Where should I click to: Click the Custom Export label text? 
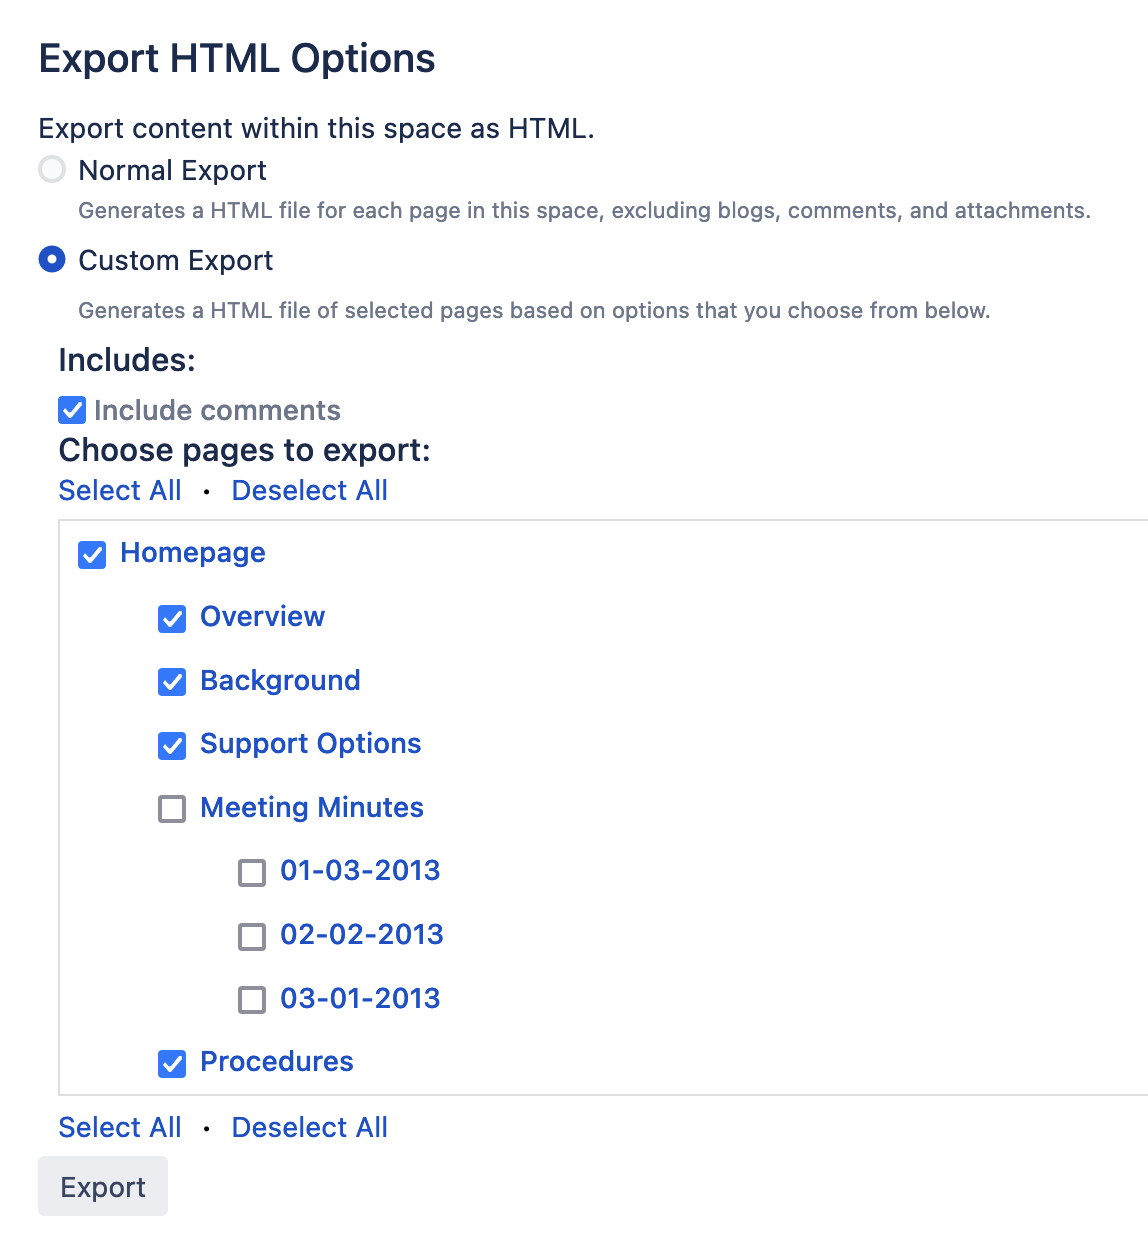point(176,261)
